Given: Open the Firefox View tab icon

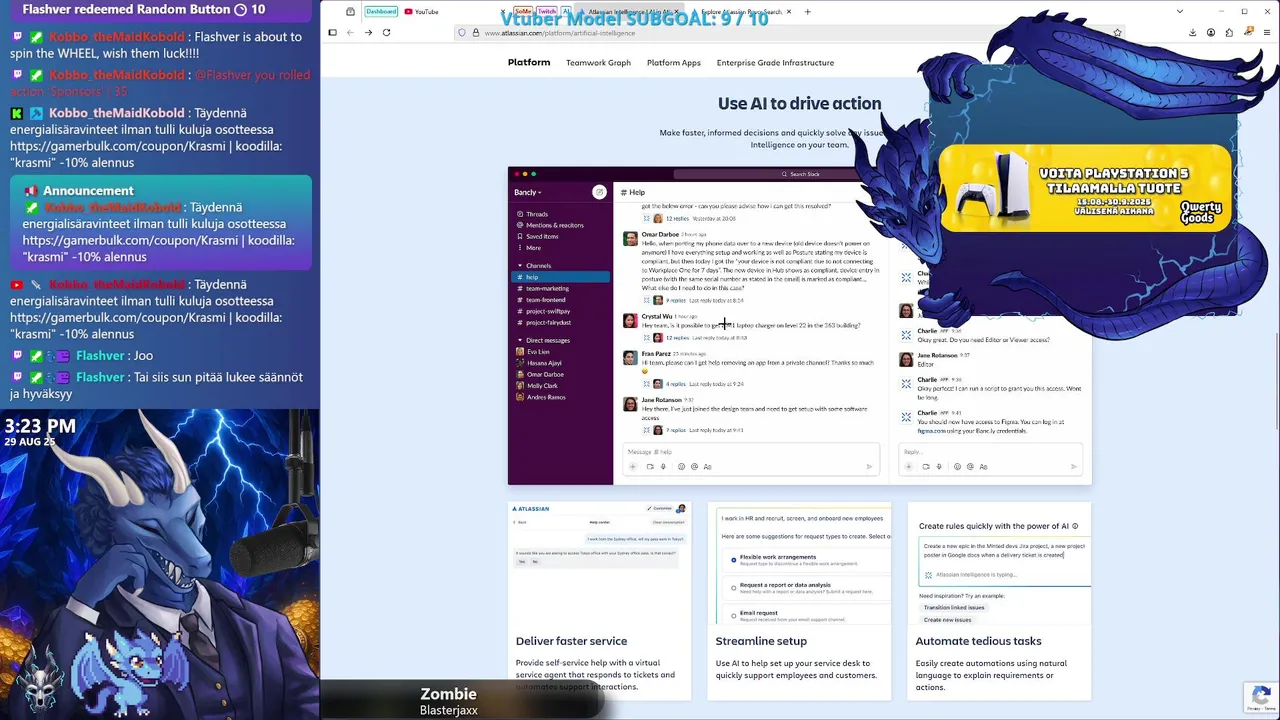Looking at the screenshot, I should 350,12.
